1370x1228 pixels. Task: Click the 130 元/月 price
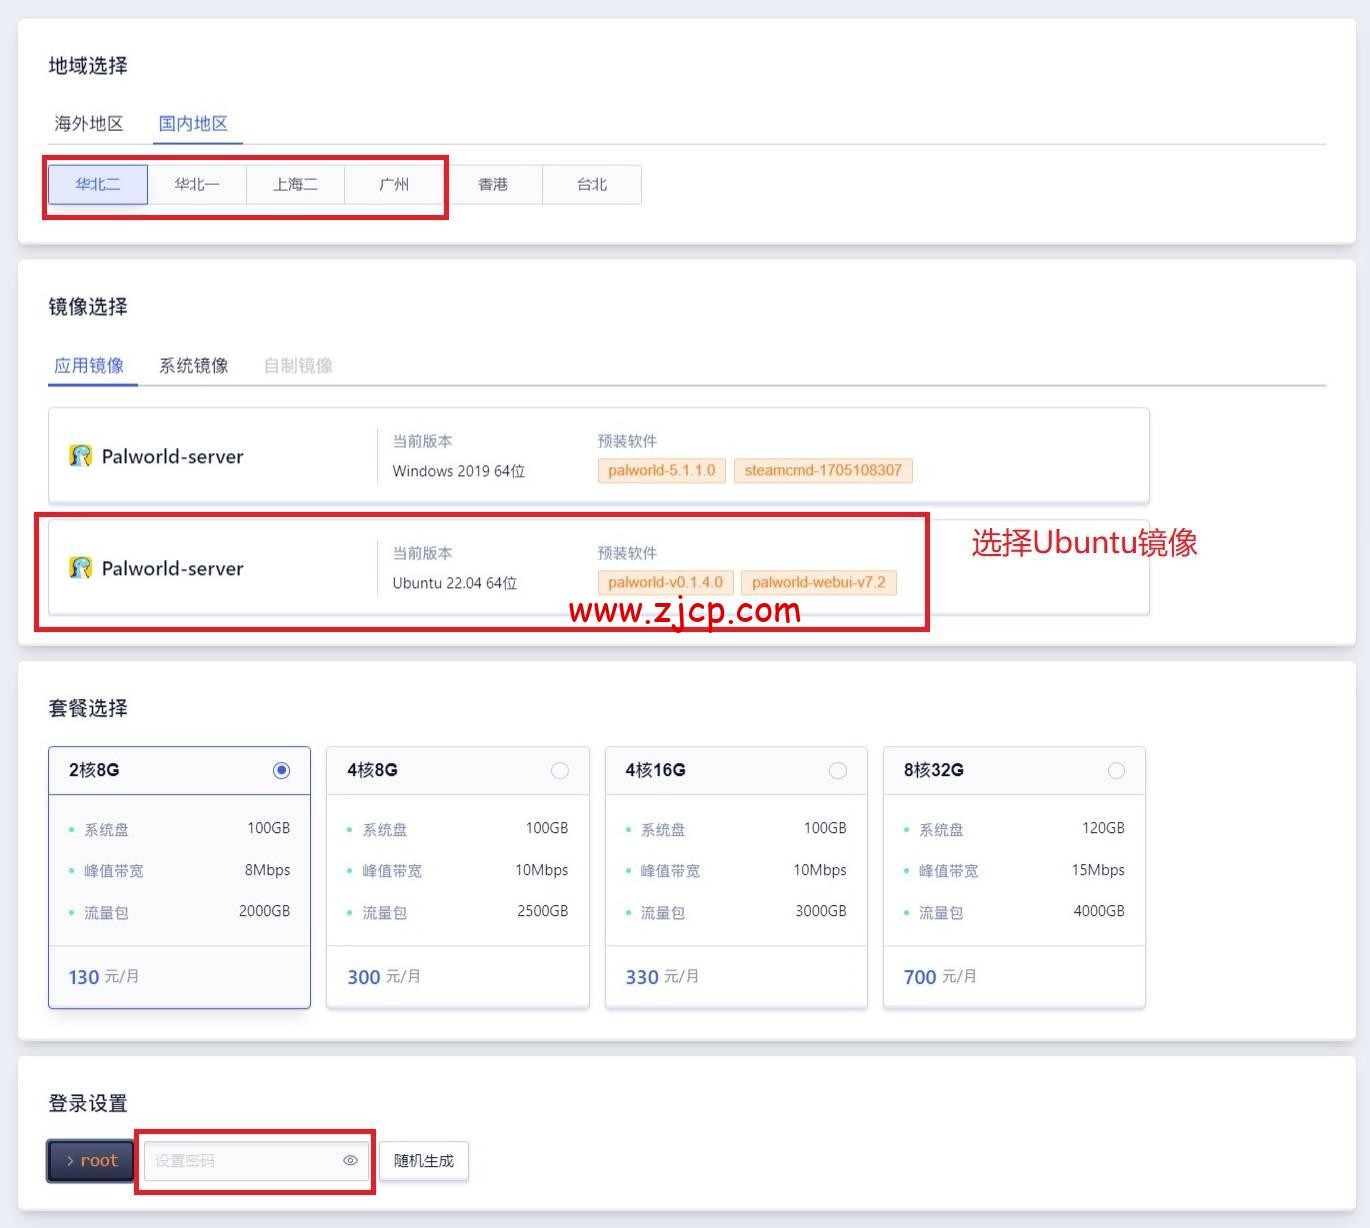pyautogui.click(x=104, y=977)
